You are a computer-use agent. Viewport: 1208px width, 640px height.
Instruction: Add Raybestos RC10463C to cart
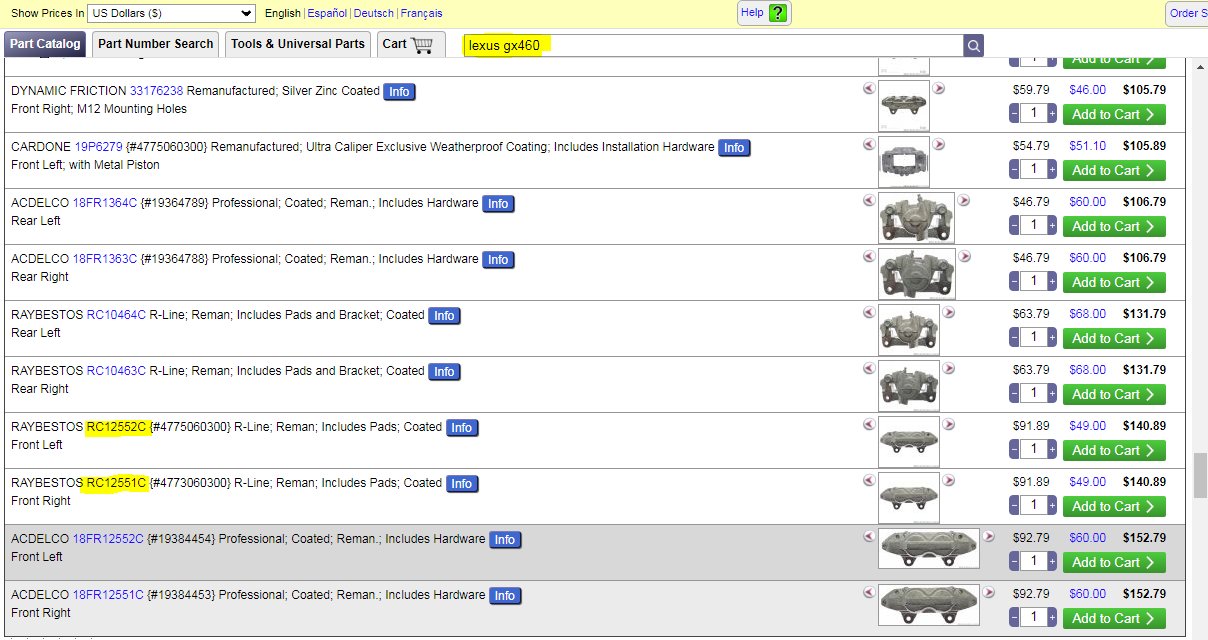tap(1114, 394)
